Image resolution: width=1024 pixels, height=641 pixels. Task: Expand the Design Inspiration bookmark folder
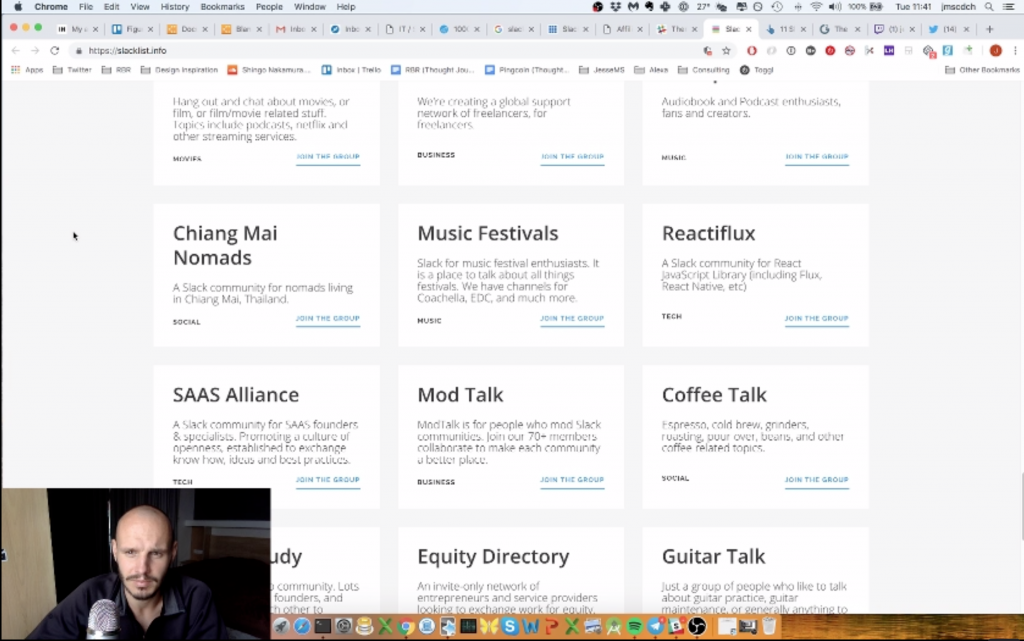[180, 70]
